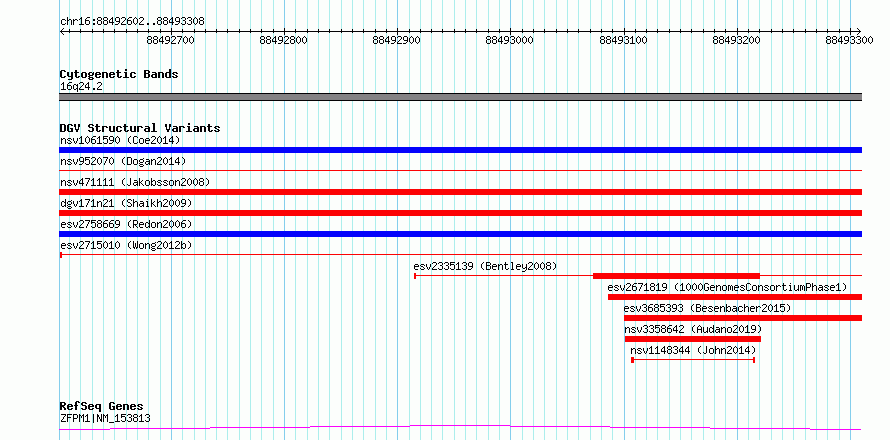Click ruler position 88493100
Image resolution: width=890 pixels, height=440 pixels.
623,40
